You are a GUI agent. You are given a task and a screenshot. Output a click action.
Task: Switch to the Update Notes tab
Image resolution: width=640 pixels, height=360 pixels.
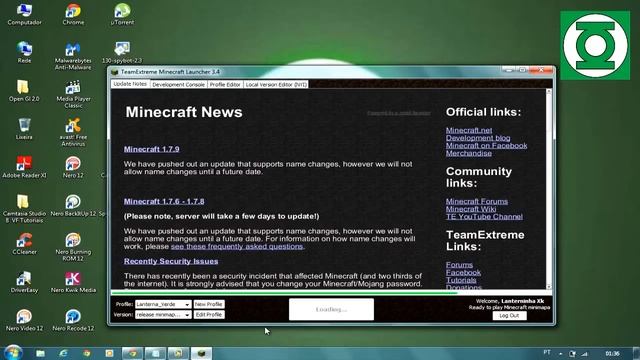130,84
